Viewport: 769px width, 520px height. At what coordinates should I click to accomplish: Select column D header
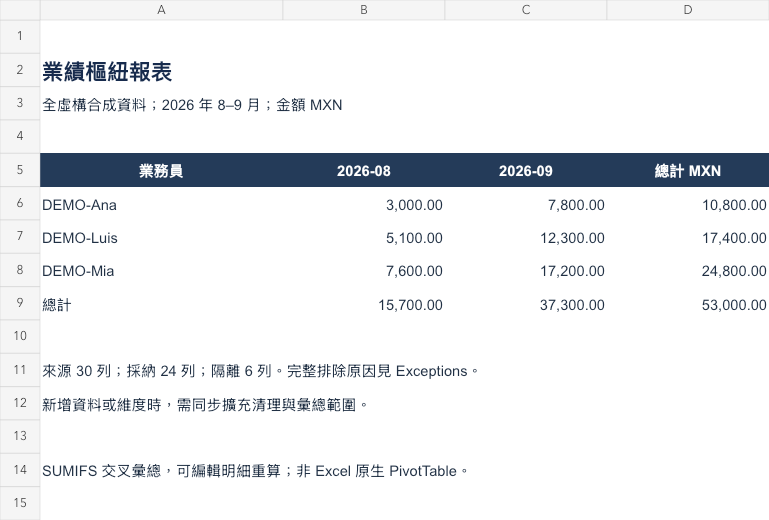(688, 10)
